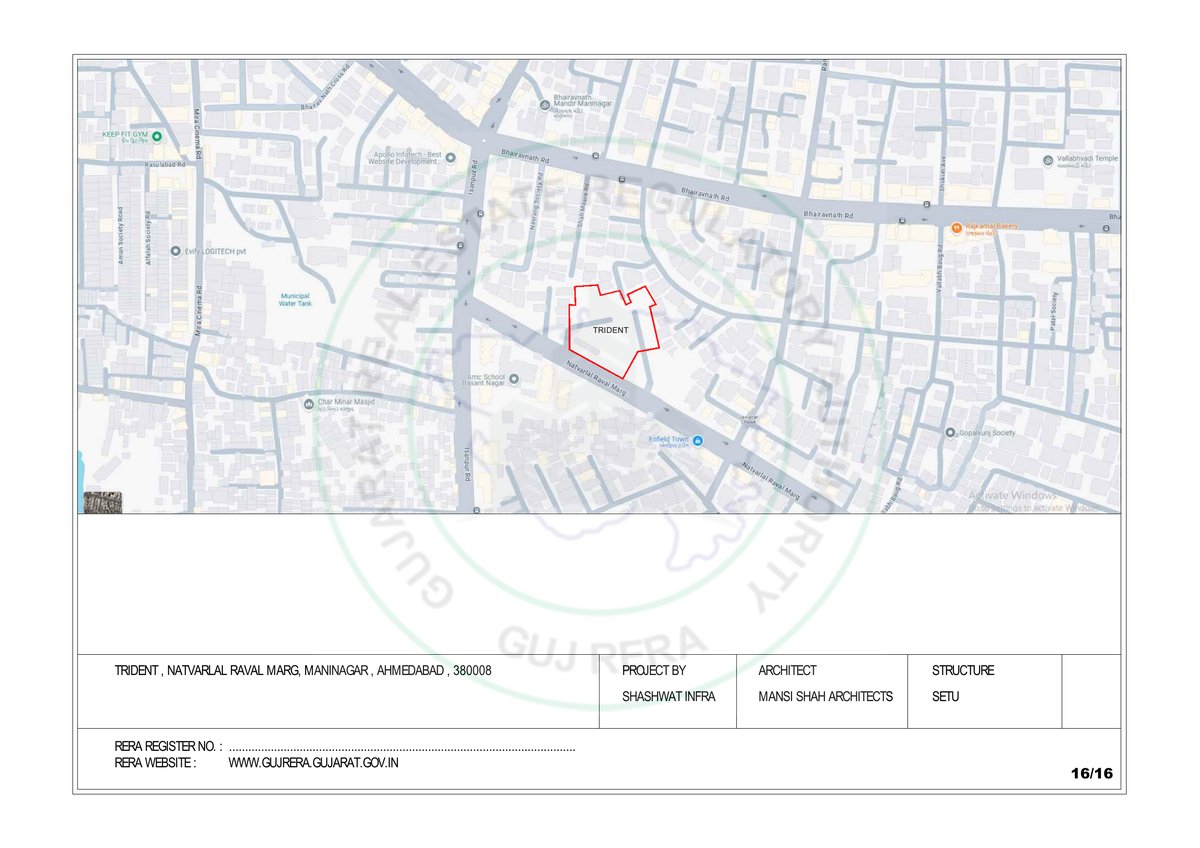Click the RERA Register No. dotted field
The height and width of the screenshot is (848, 1200).
click(402, 747)
